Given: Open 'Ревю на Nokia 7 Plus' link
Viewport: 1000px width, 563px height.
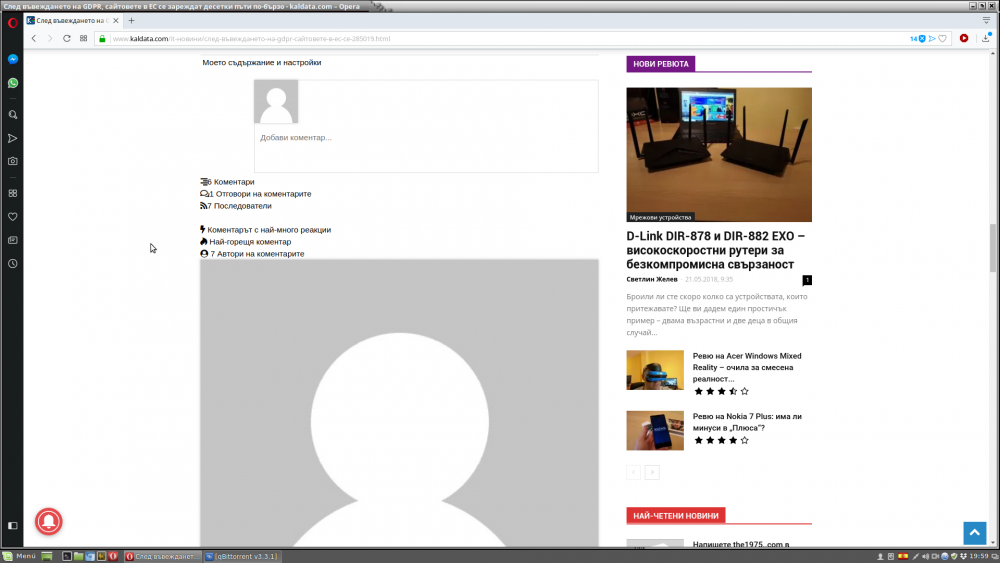Looking at the screenshot, I should (747, 422).
